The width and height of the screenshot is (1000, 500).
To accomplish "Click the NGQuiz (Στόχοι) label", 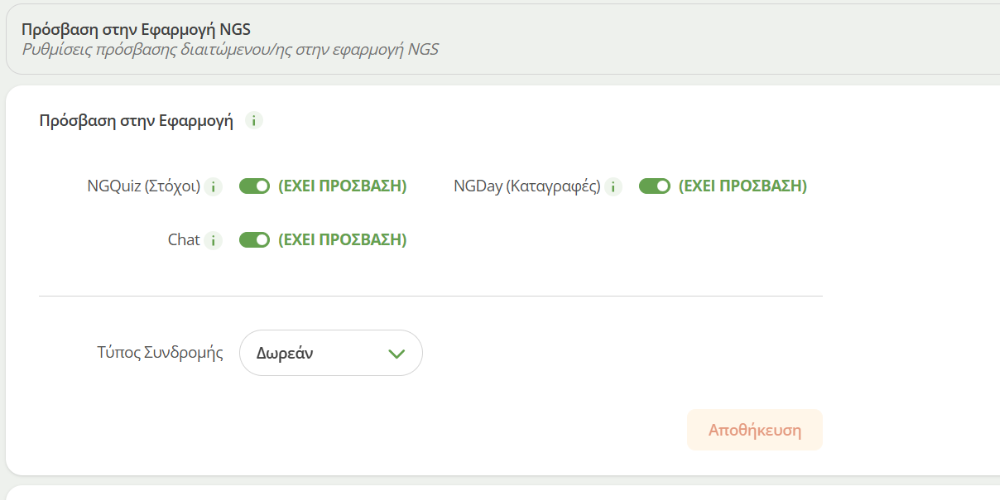I will click(x=144, y=186).
